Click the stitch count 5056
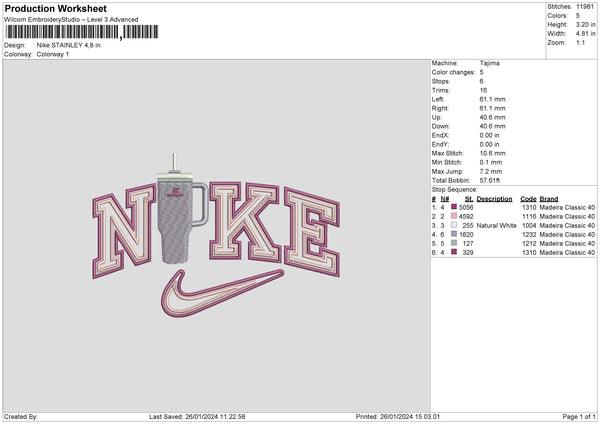The height and width of the screenshot is (424, 600). 466,207
